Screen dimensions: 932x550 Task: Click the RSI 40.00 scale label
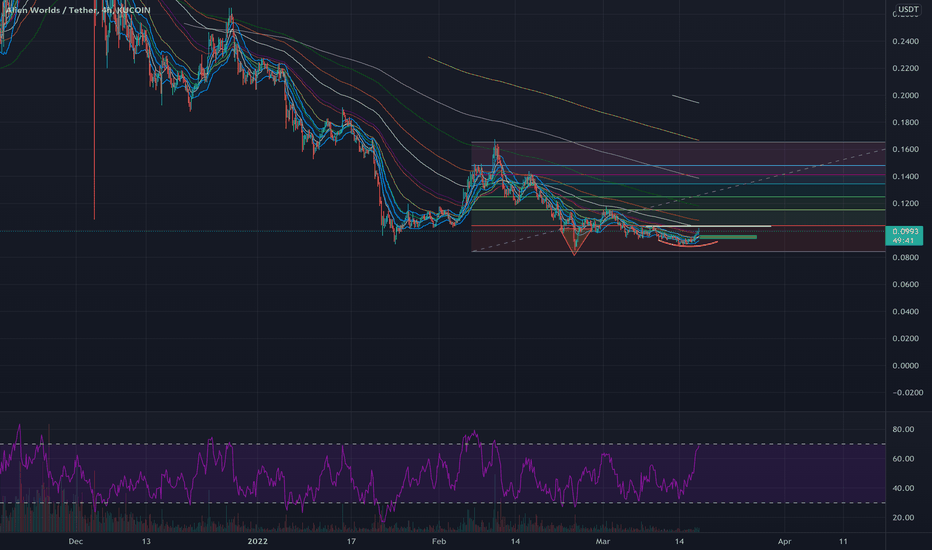903,488
